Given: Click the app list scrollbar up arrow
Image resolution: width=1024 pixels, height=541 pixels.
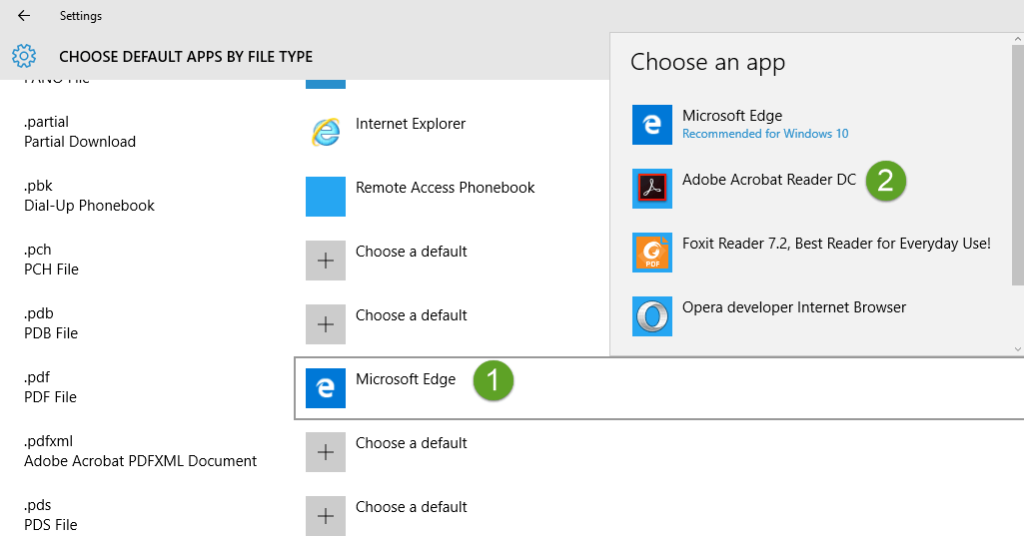Looking at the screenshot, I should pyautogui.click(x=1017, y=39).
